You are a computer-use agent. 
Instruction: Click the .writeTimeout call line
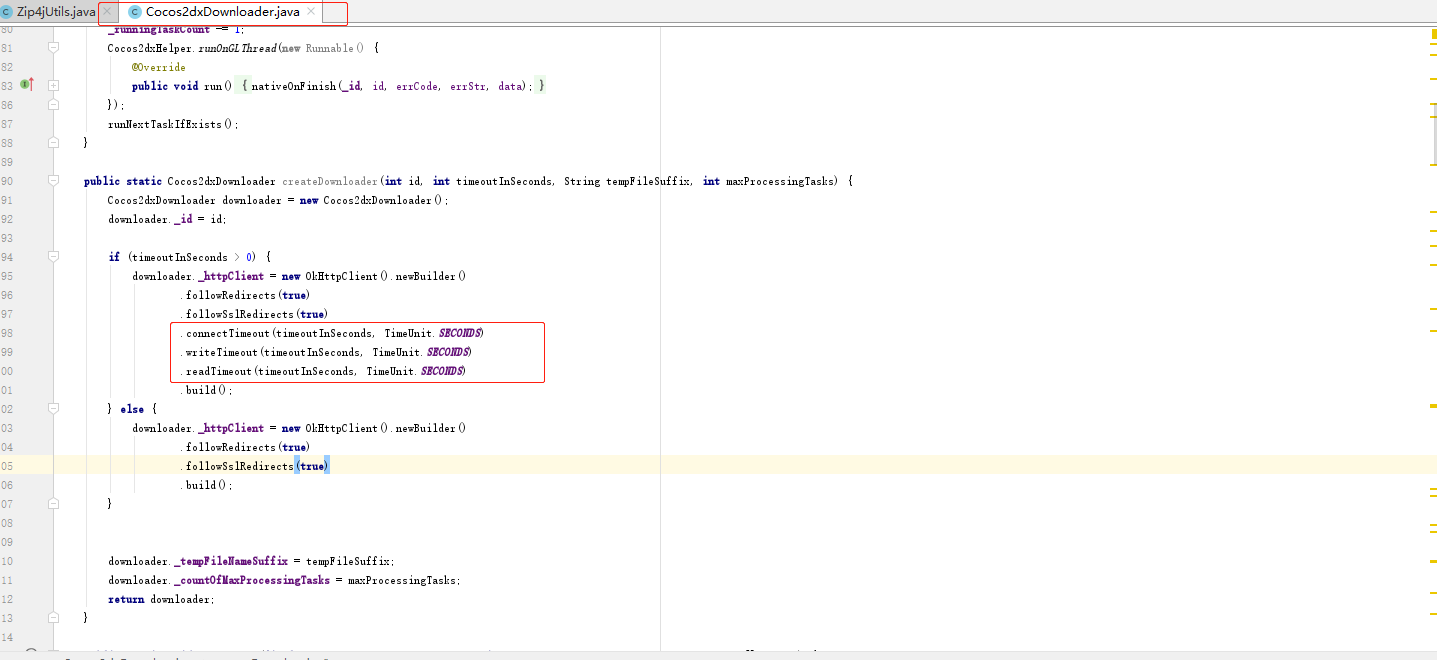coord(326,352)
